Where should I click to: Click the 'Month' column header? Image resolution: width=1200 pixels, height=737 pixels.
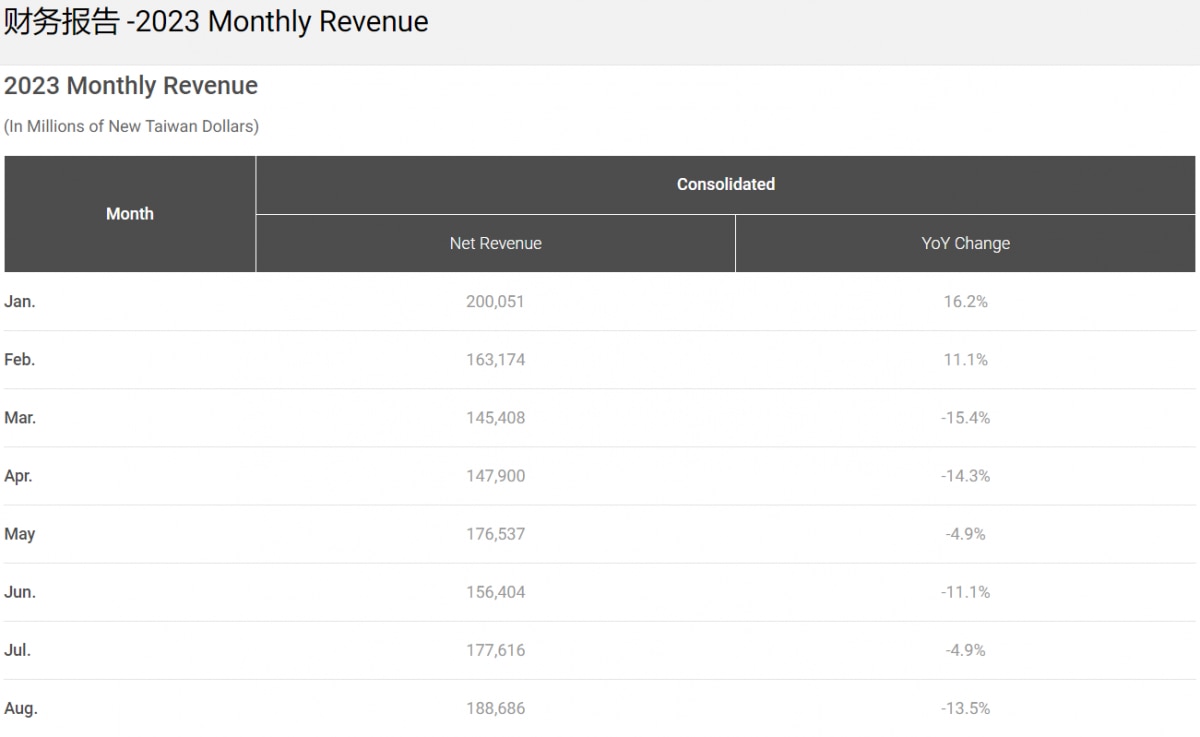130,214
